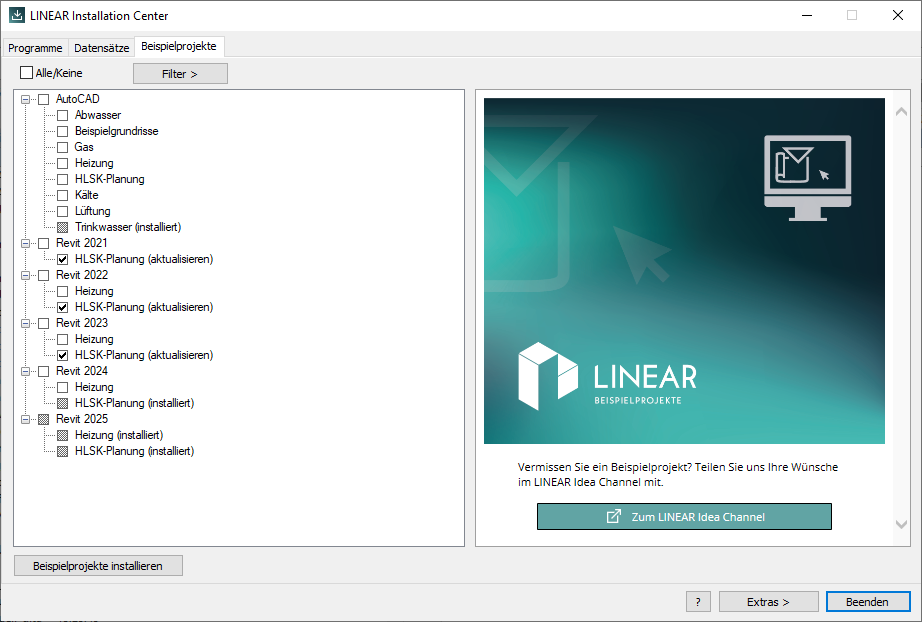Collapse the AutoCAD tree node
The height and width of the screenshot is (622, 922).
click(x=25, y=99)
